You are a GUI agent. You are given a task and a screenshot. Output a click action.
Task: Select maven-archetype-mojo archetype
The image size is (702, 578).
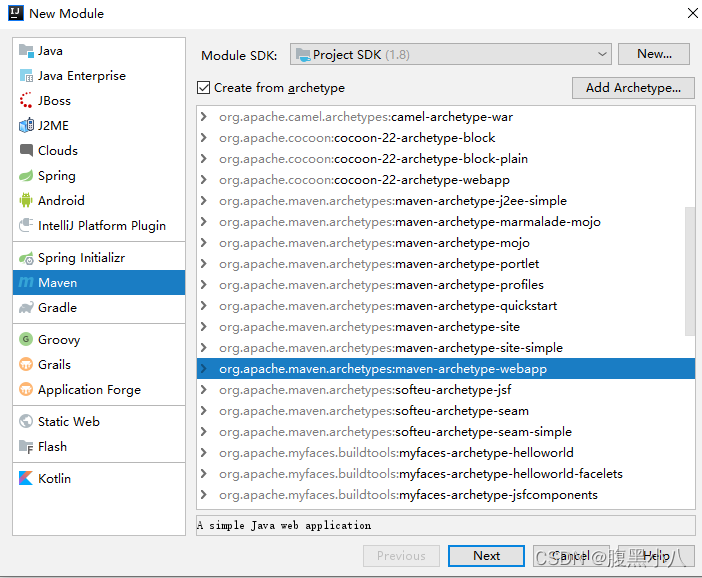click(x=445, y=243)
